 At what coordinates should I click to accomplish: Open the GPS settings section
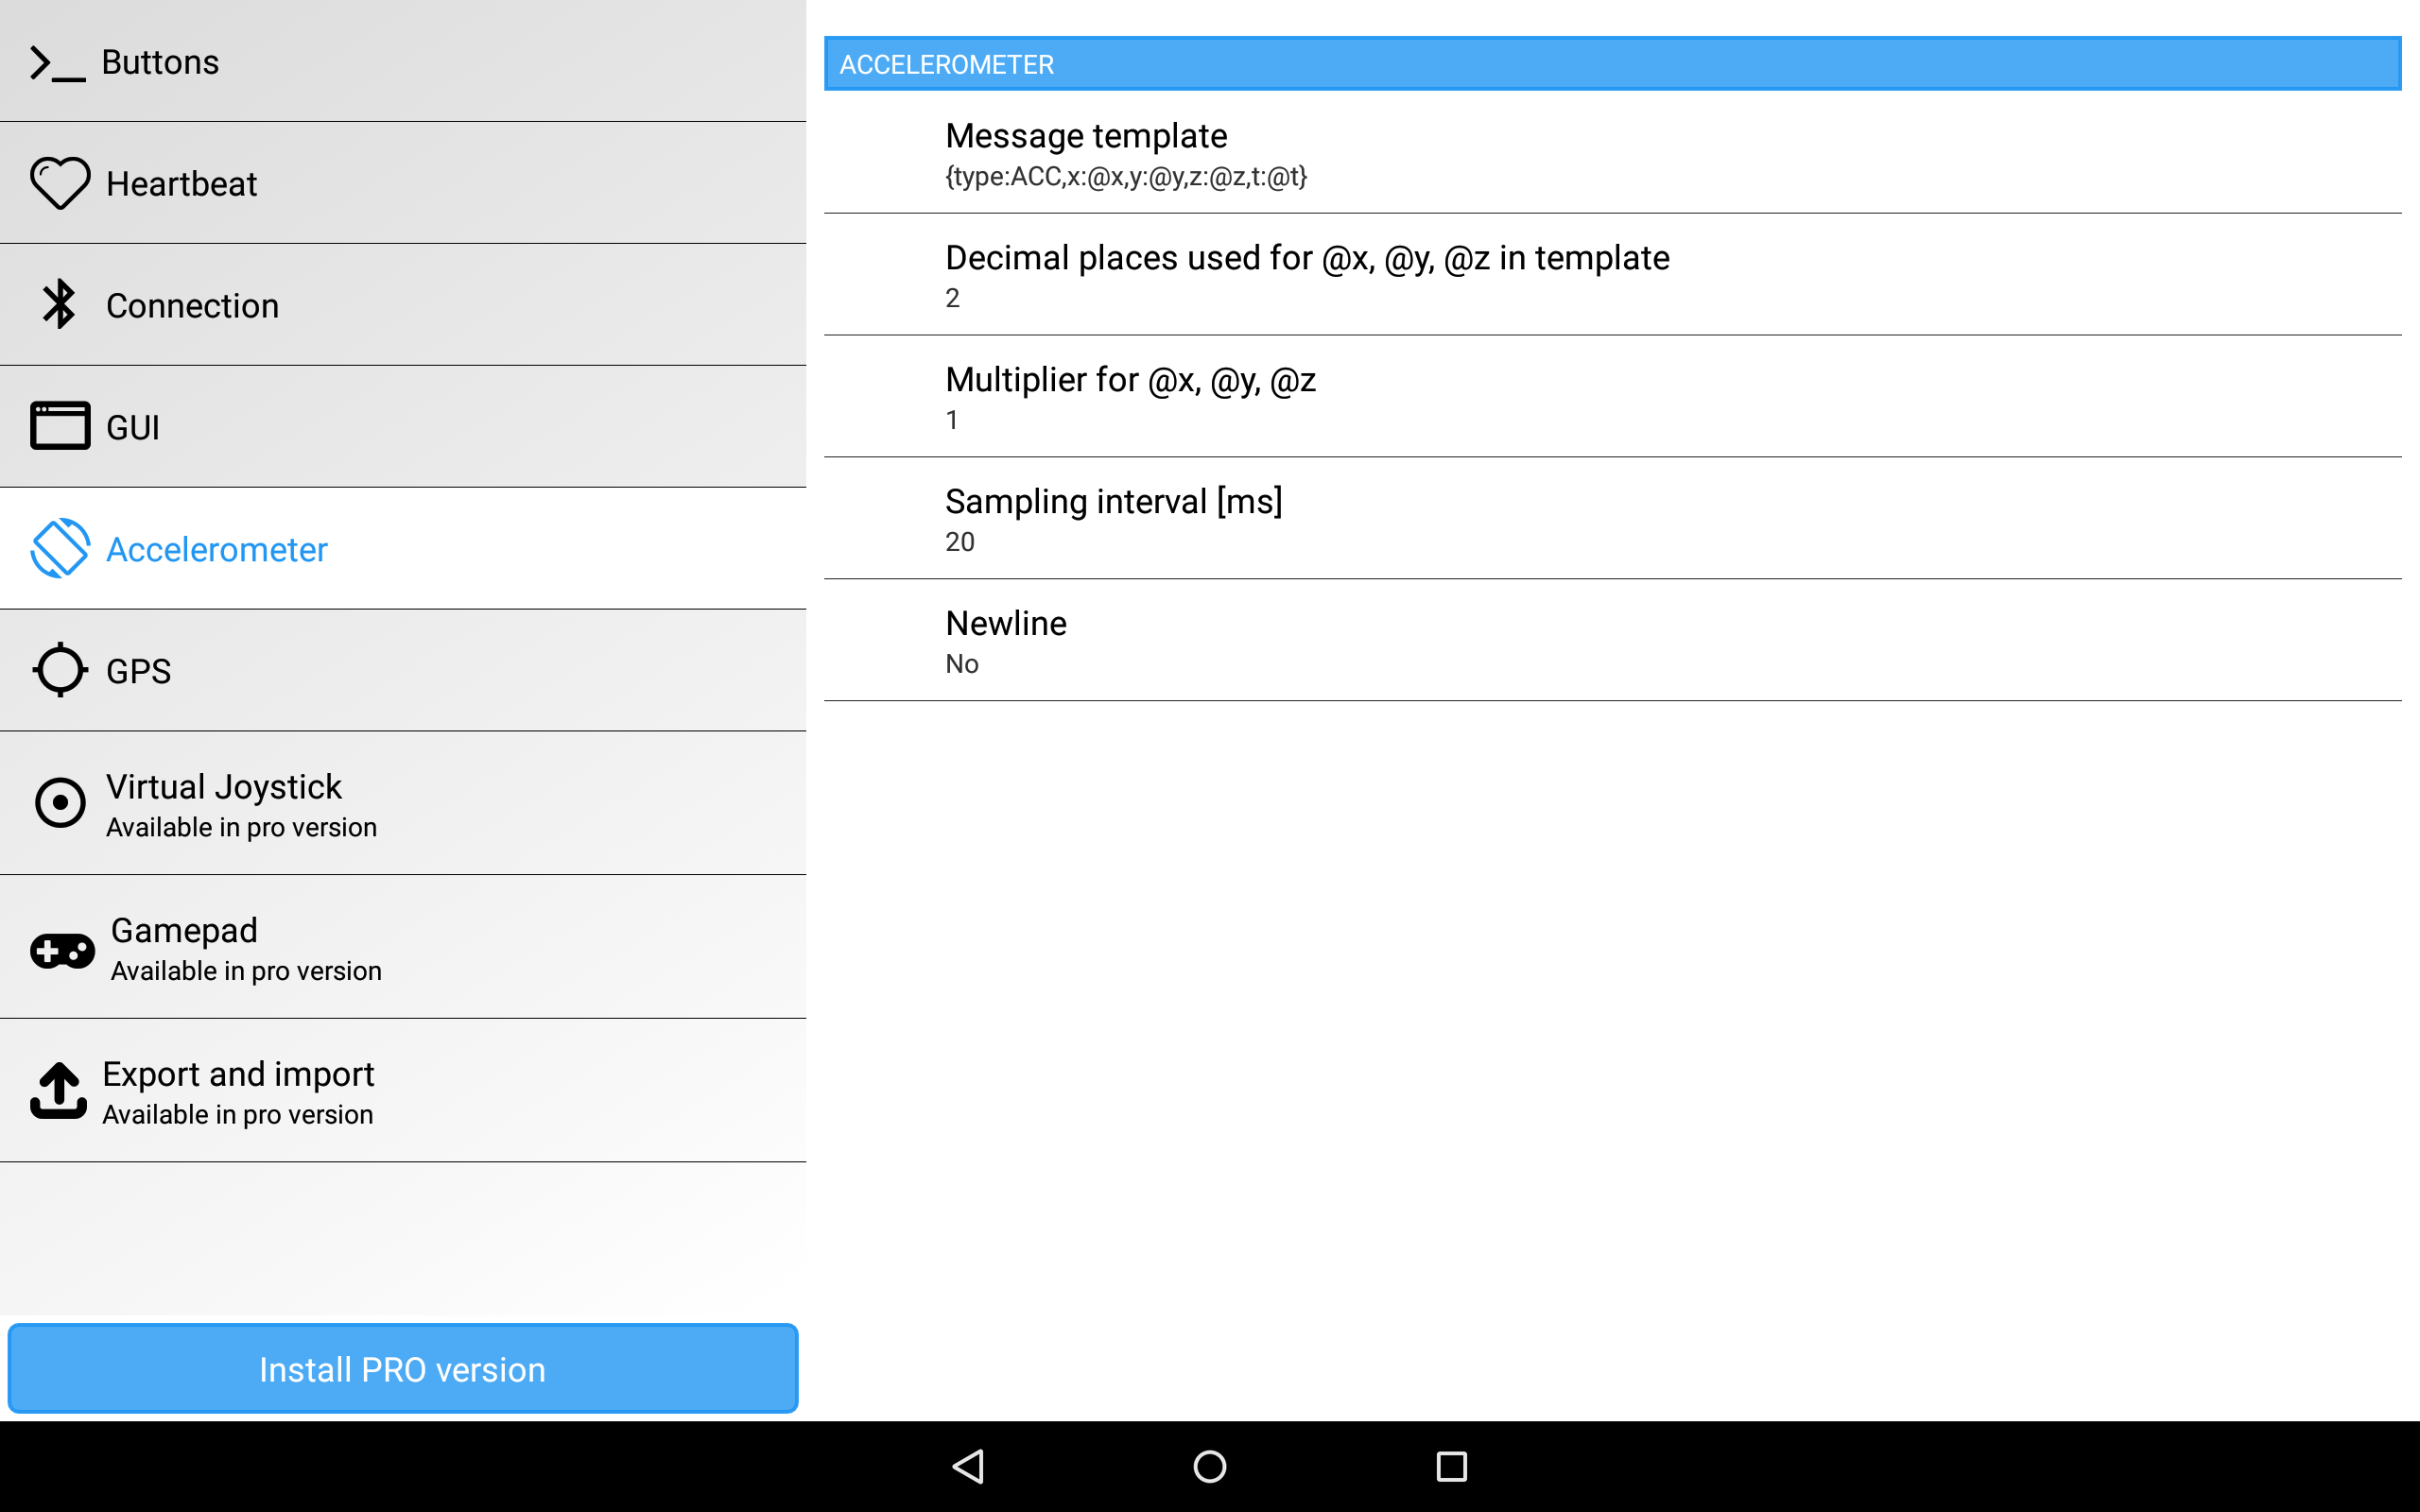coord(403,671)
